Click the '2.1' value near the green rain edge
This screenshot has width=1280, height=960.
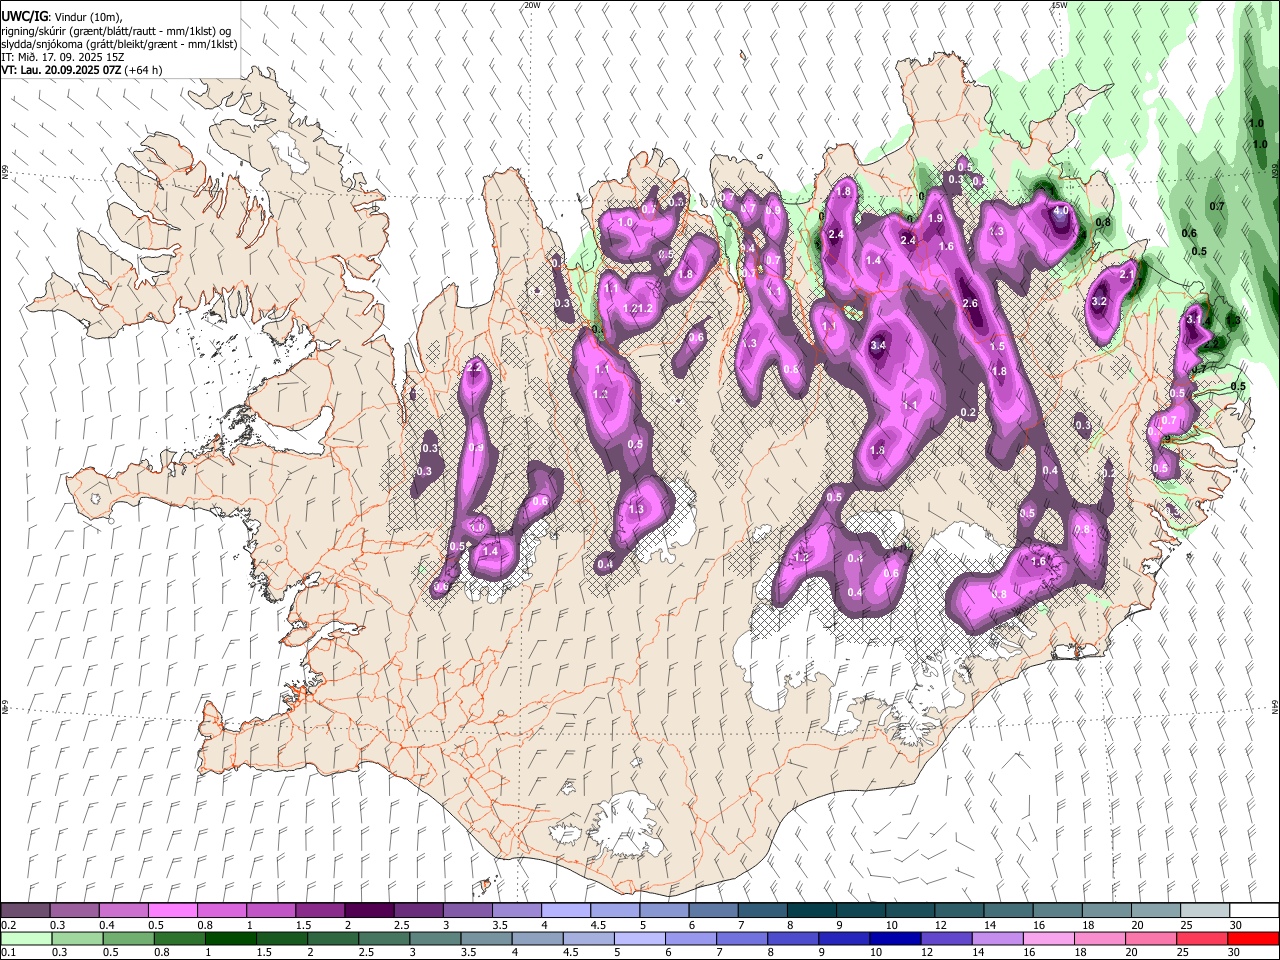[x=1127, y=274]
